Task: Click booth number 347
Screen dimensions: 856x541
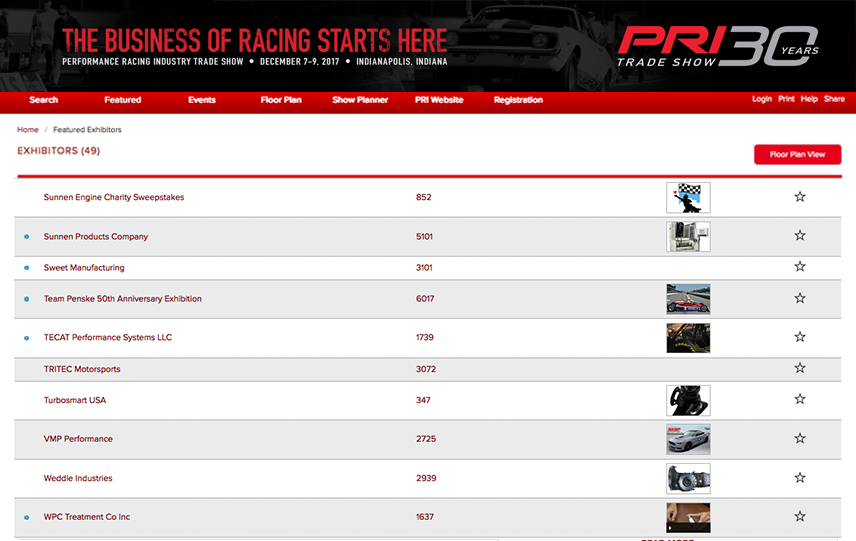Action: tap(423, 400)
